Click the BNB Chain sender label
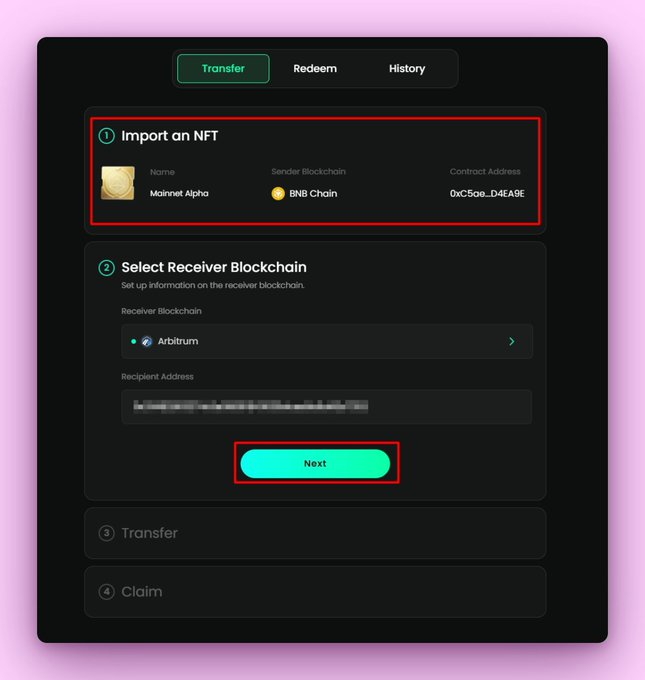Screen dimensions: 645x680 (313, 193)
